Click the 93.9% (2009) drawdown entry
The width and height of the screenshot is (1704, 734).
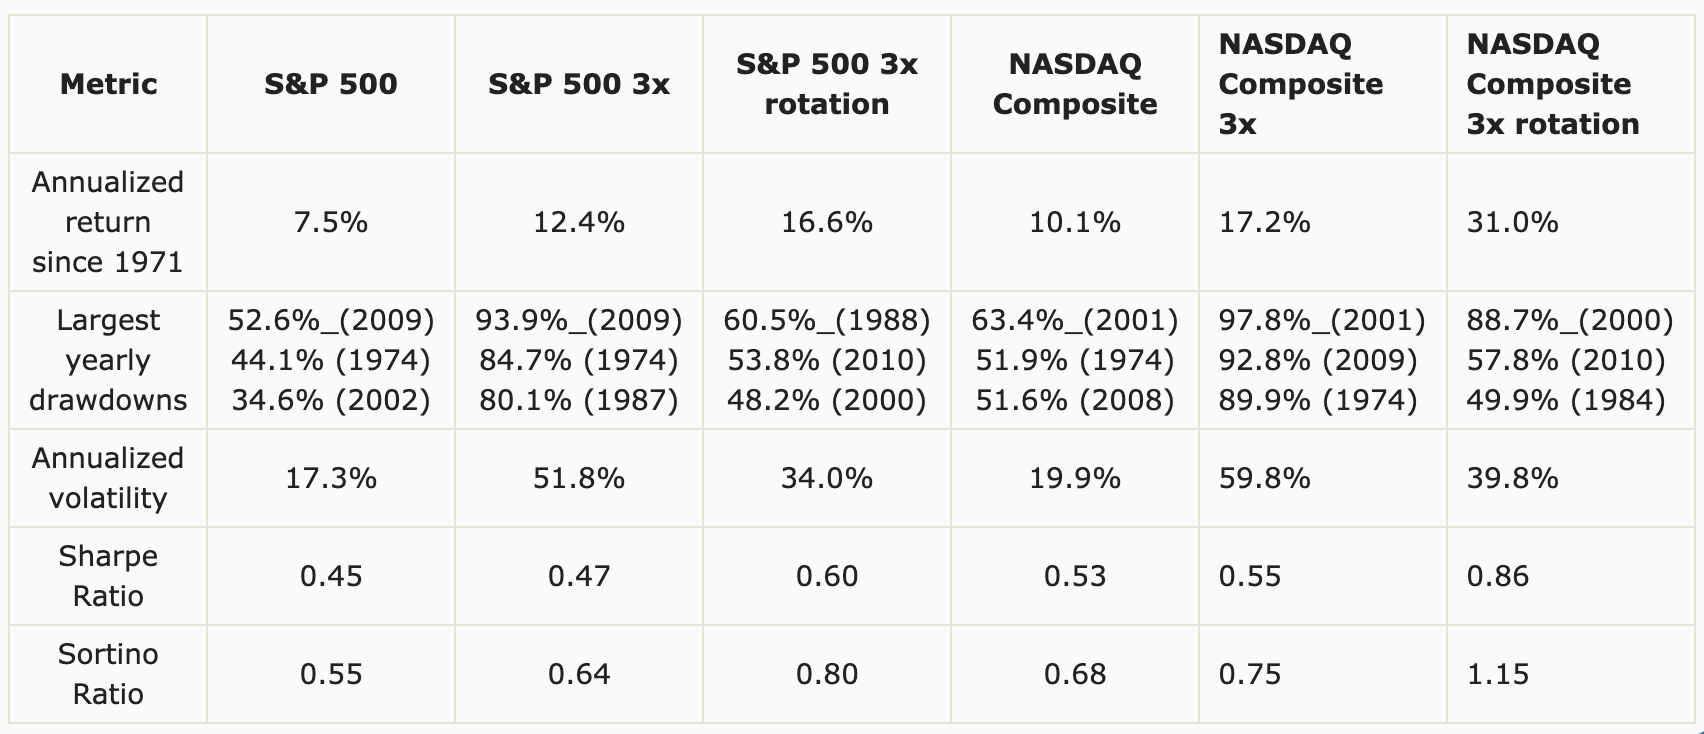coord(579,320)
